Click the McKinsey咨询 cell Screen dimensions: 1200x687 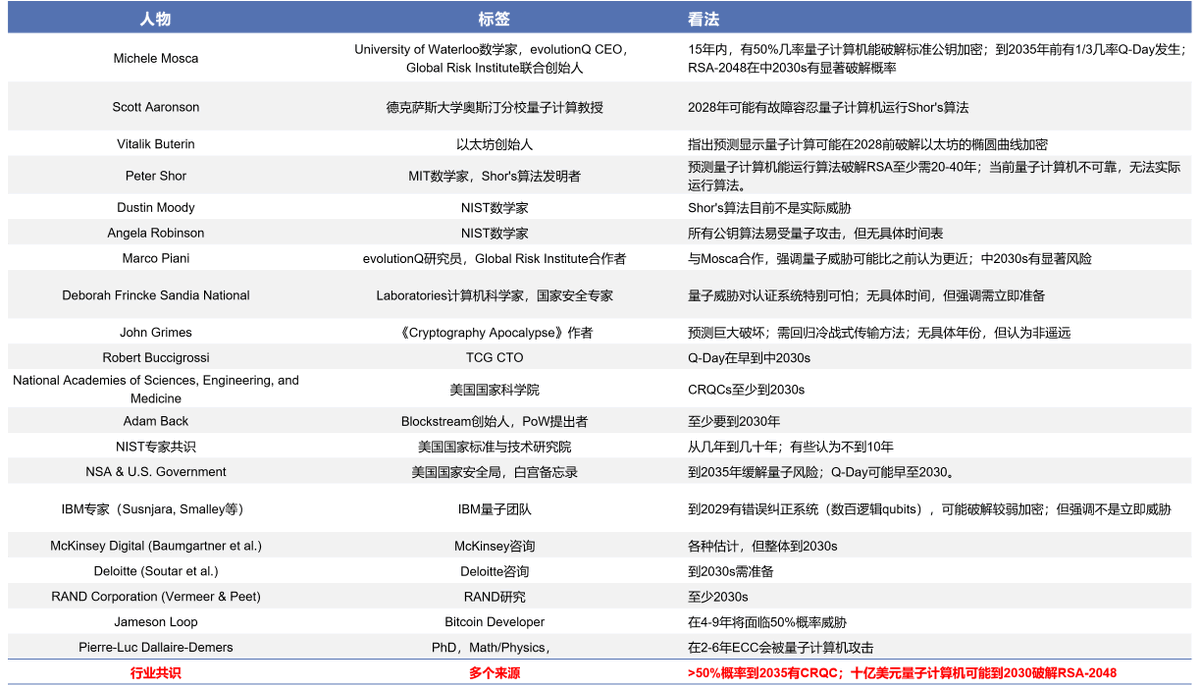[x=494, y=546]
